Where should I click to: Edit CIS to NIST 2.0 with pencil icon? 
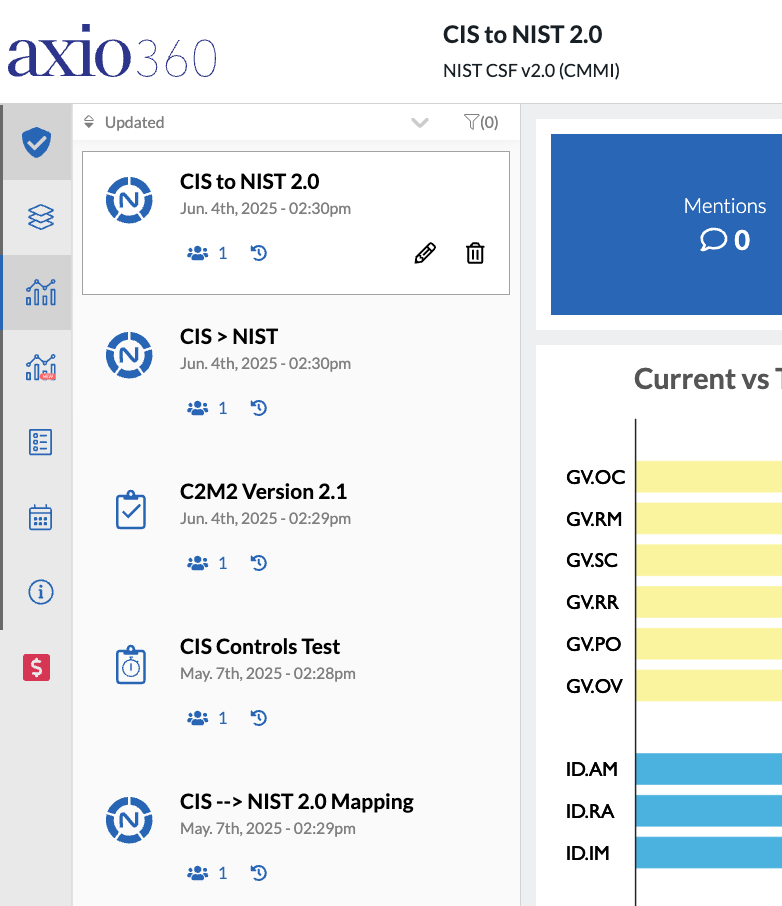tap(425, 253)
